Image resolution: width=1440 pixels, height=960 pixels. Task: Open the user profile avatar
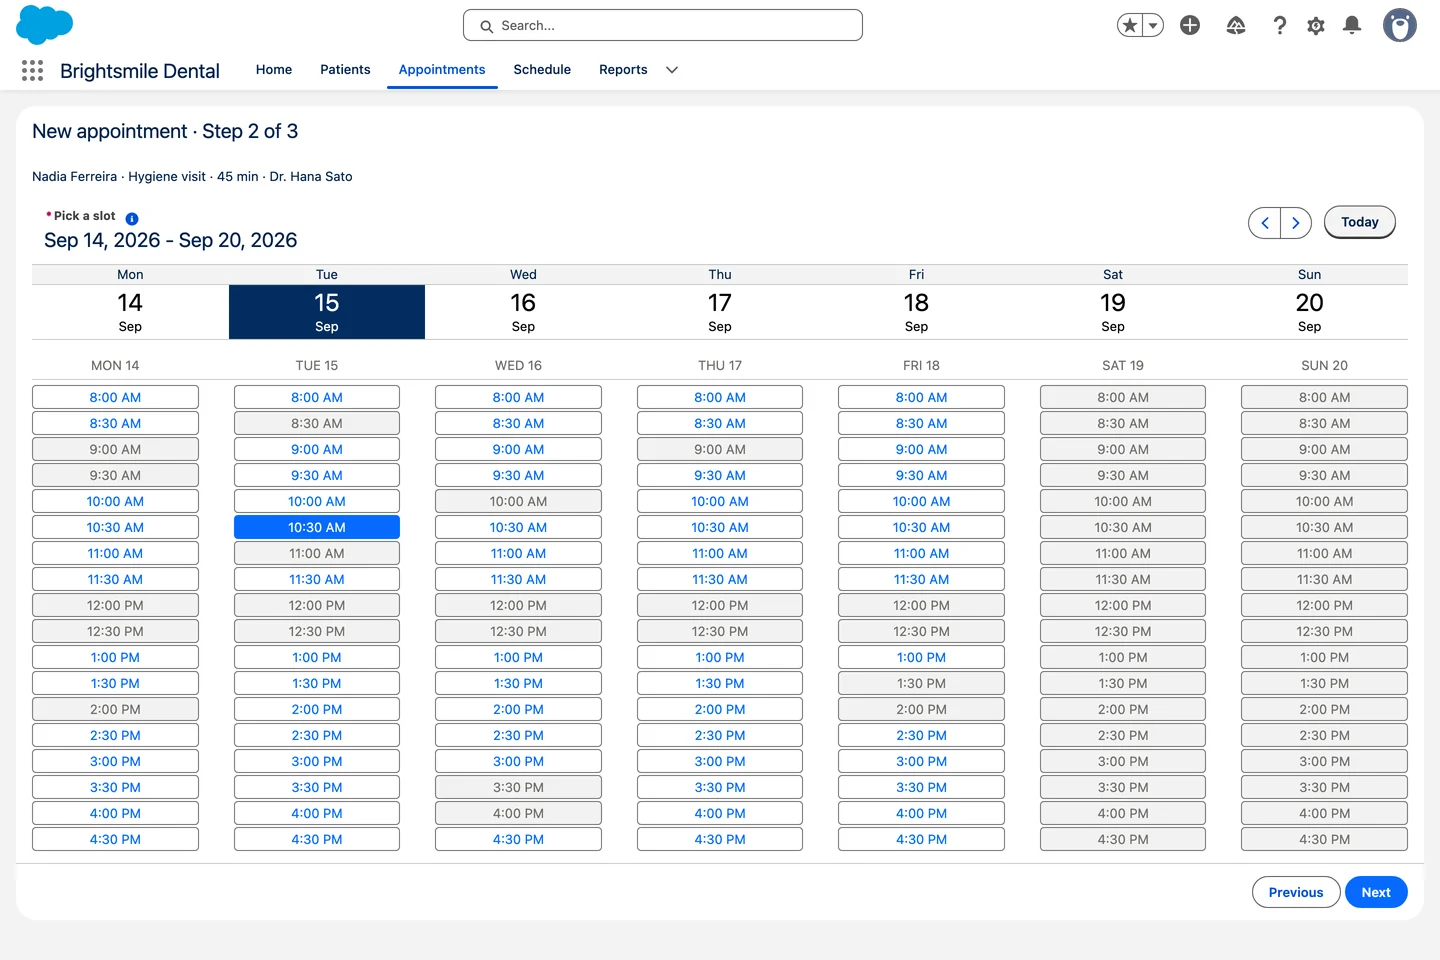point(1400,26)
